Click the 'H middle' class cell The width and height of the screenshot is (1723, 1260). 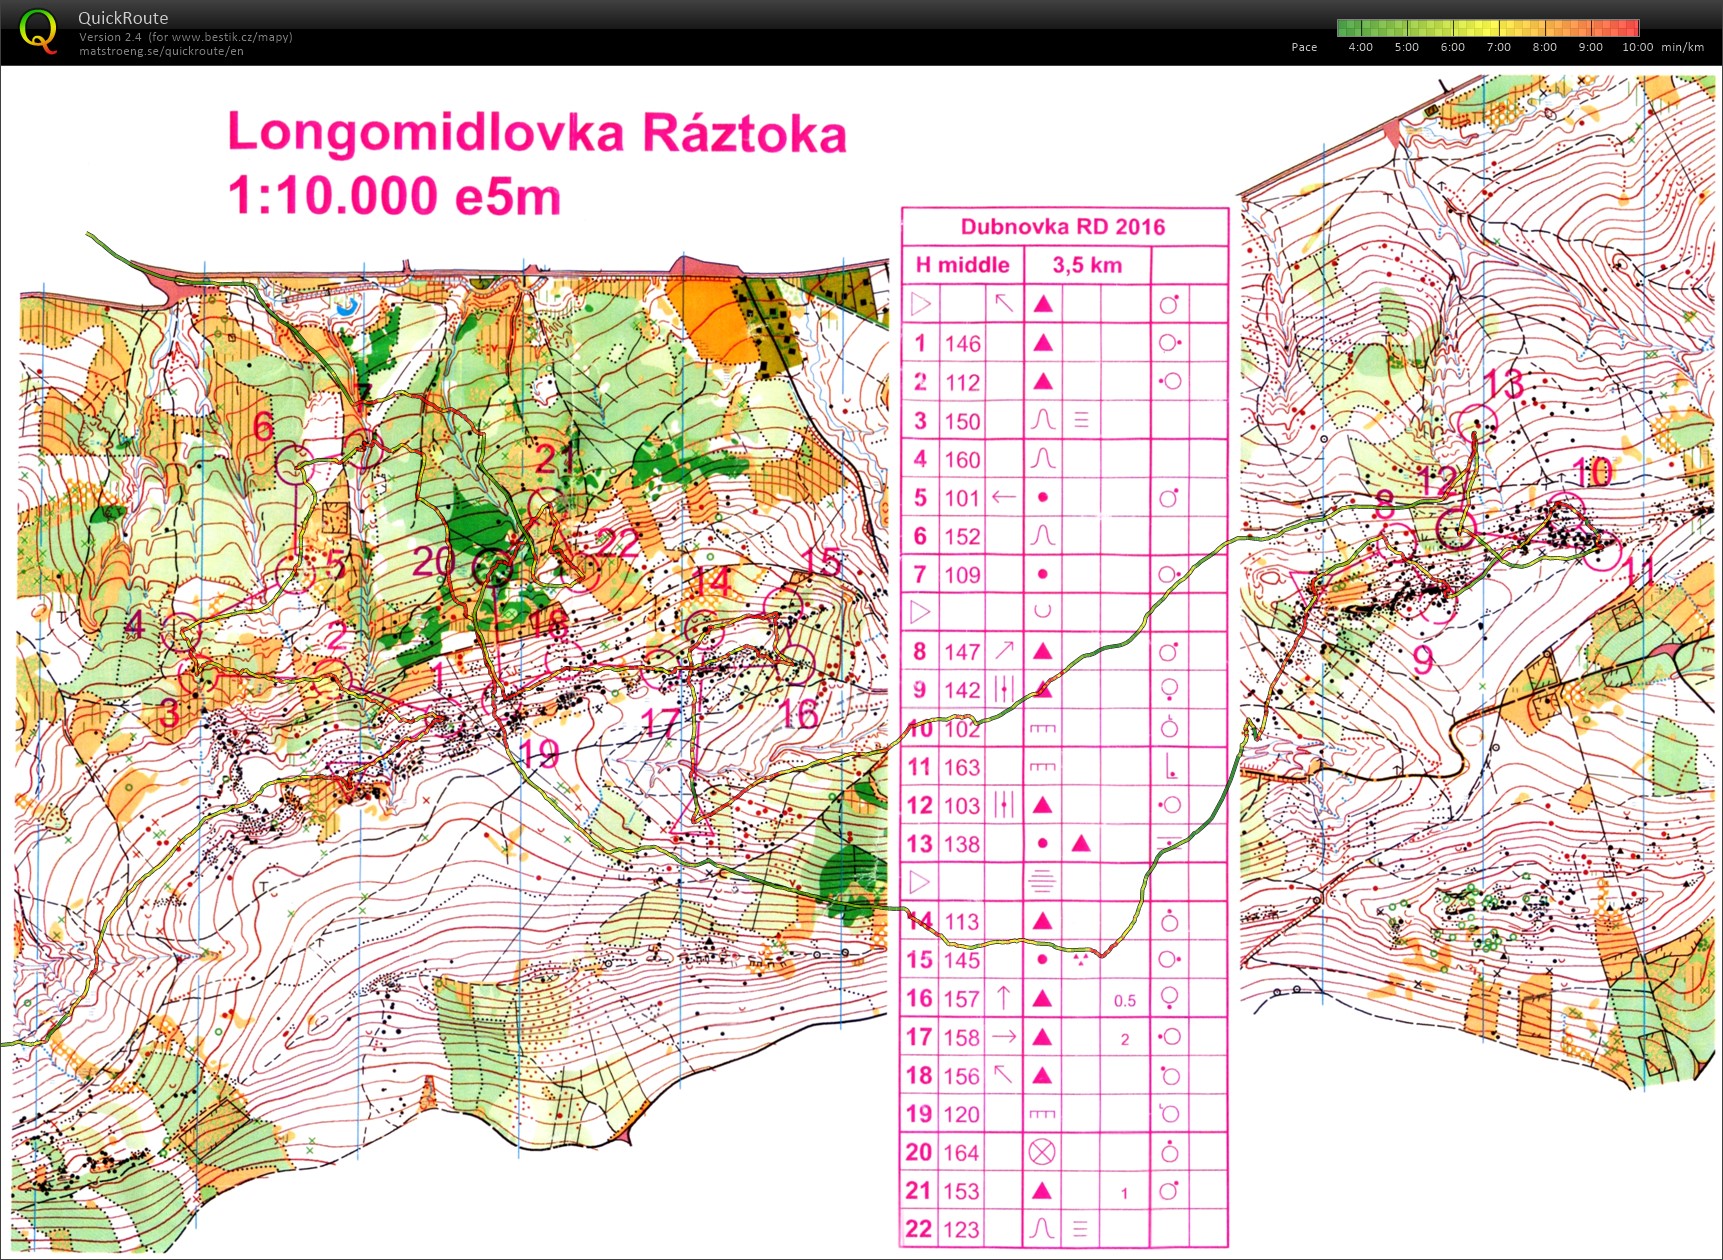pos(962,265)
